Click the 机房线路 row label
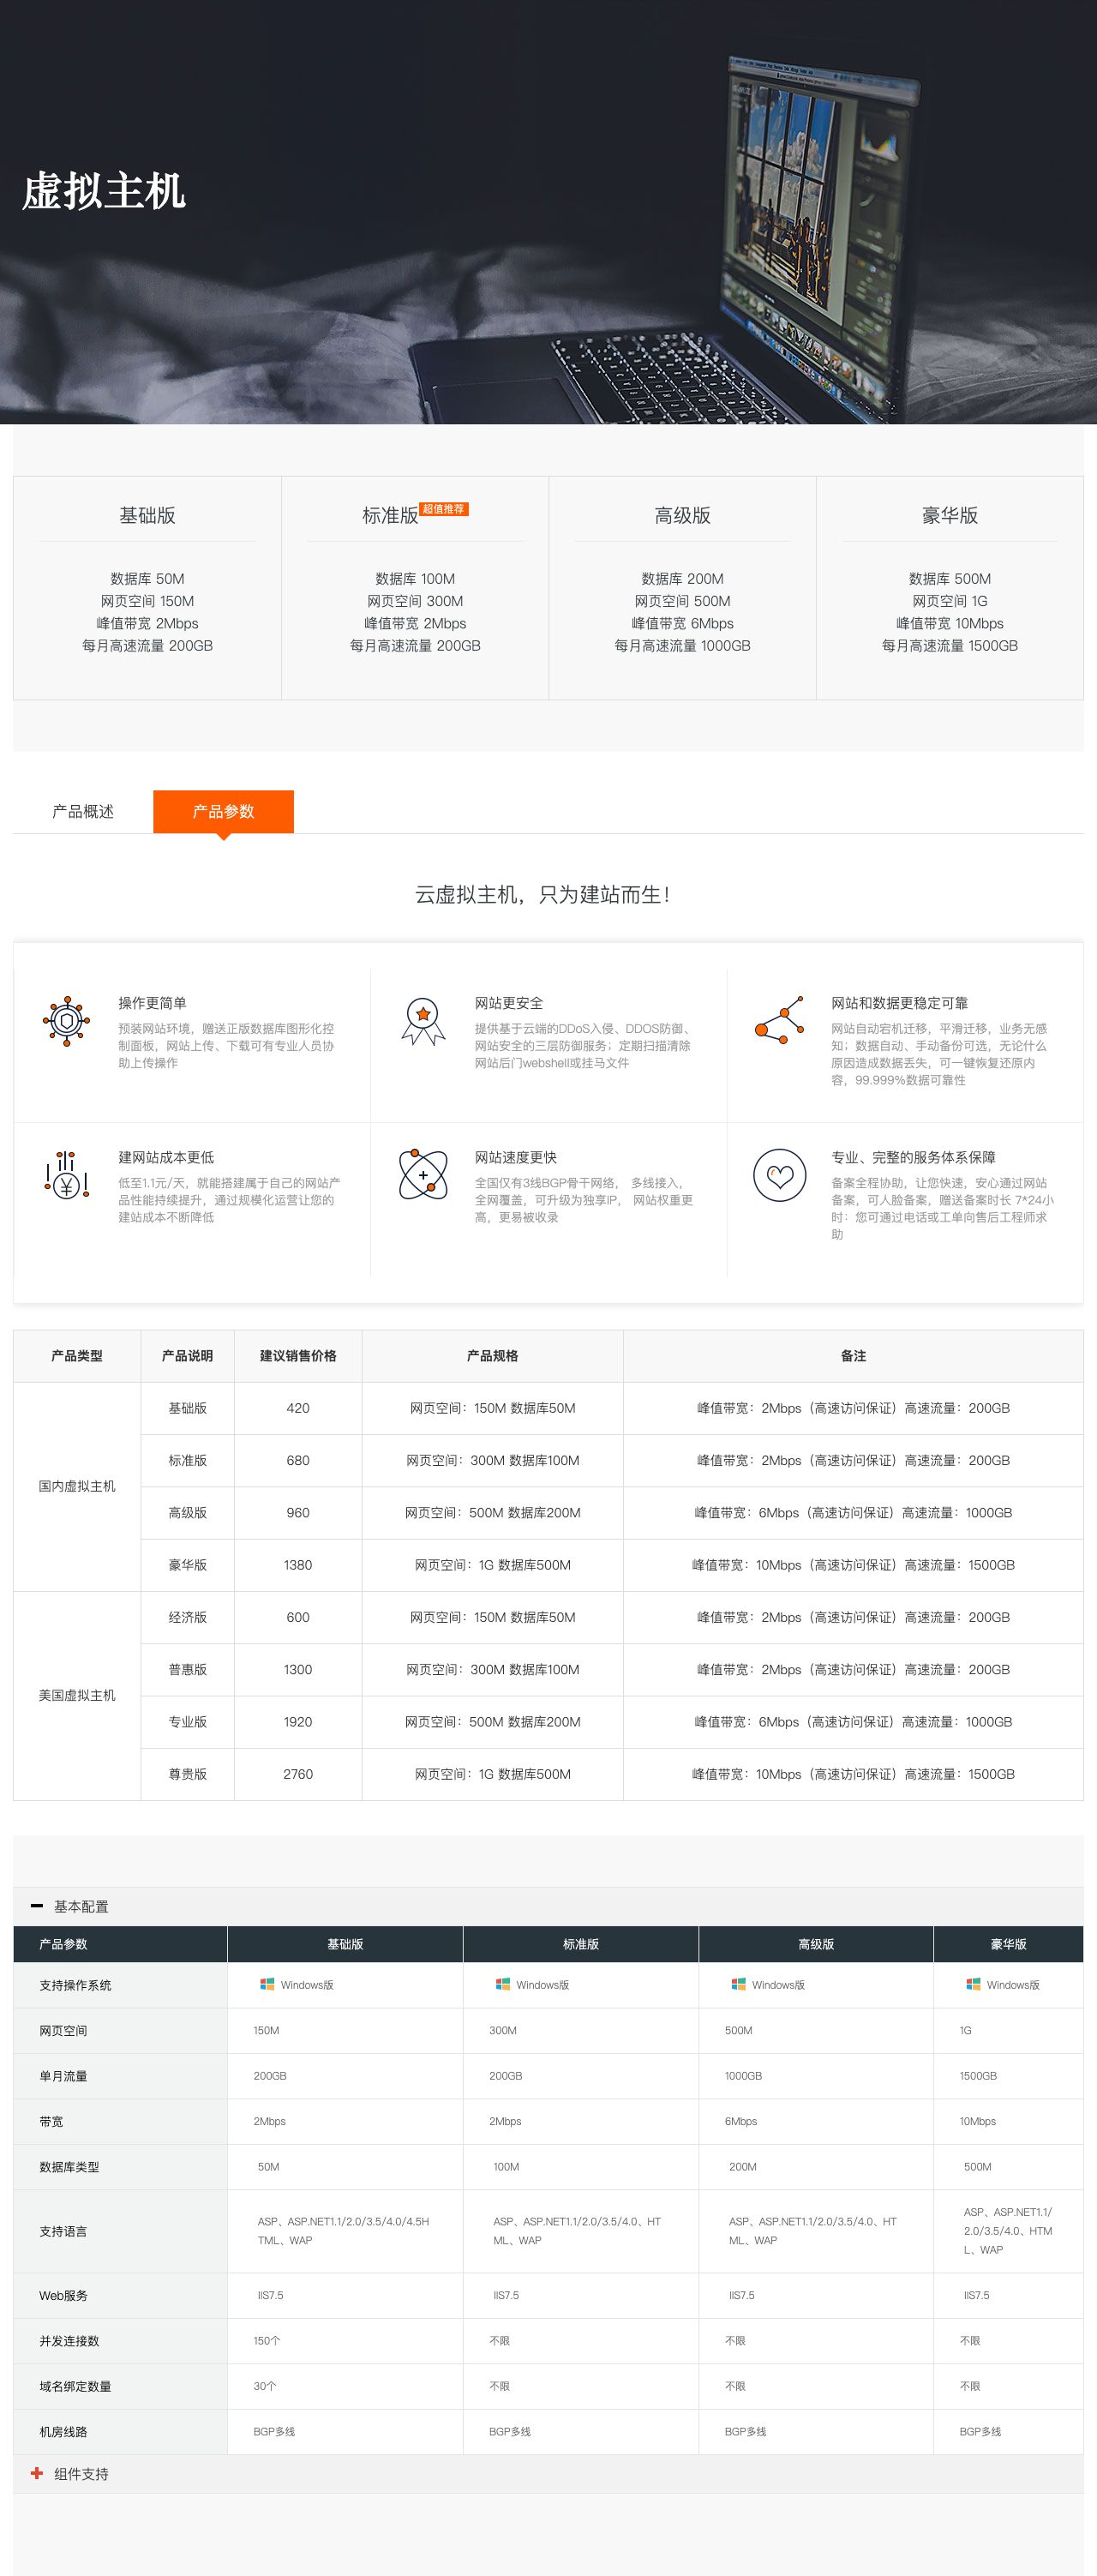This screenshot has width=1097, height=2576. (120, 2431)
